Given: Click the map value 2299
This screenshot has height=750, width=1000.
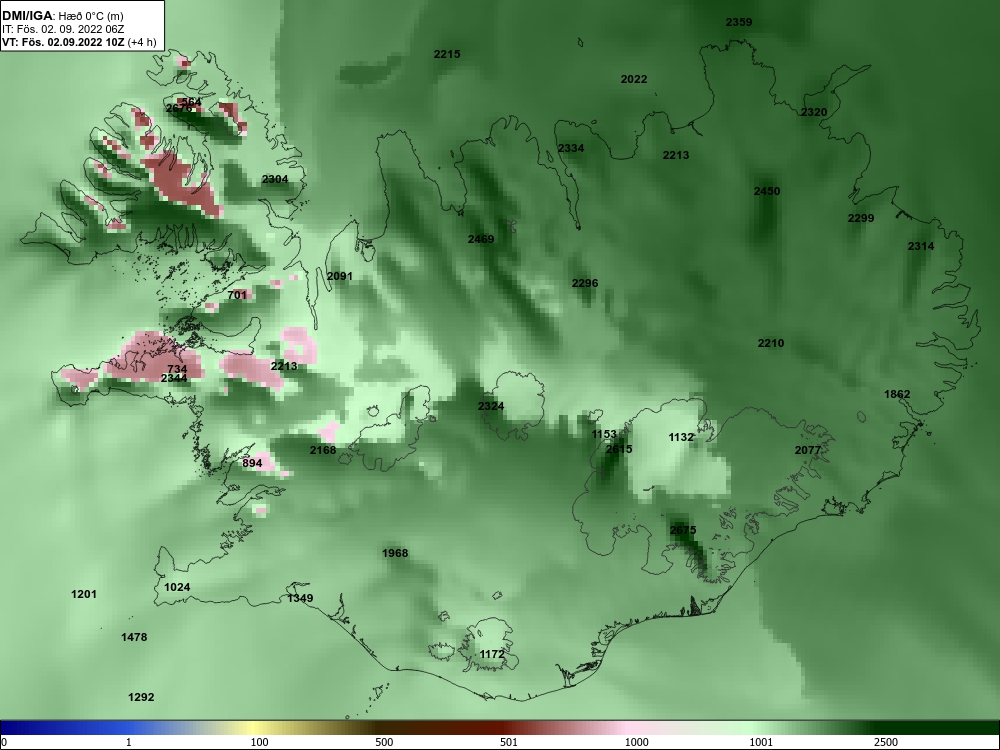Looking at the screenshot, I should [x=860, y=218].
